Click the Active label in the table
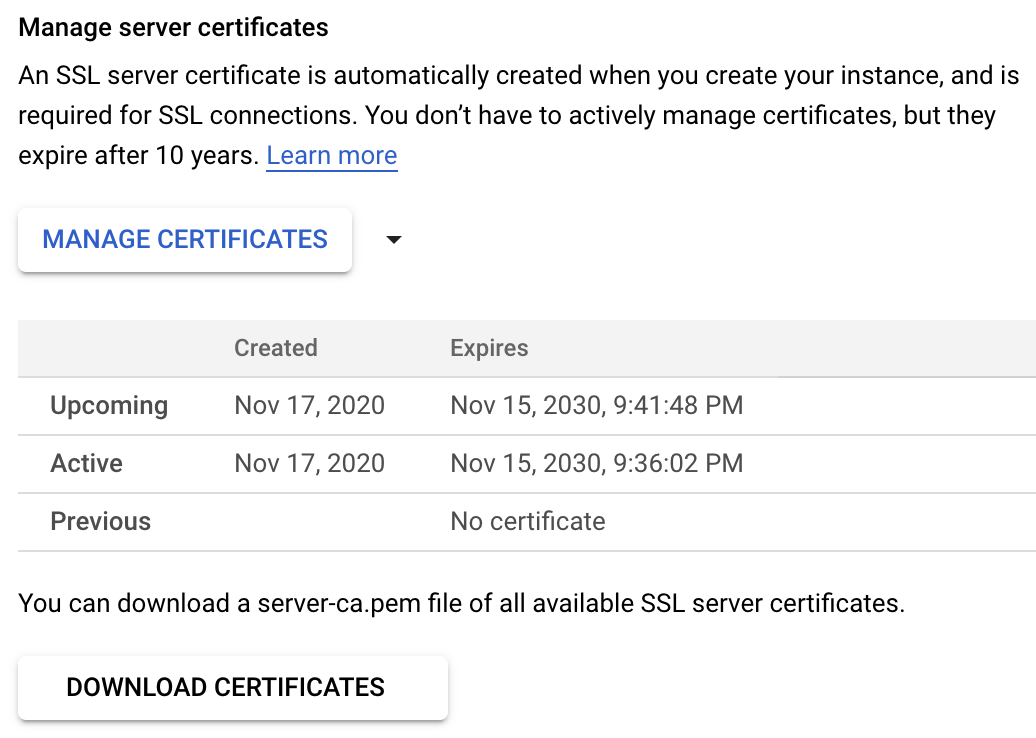This screenshot has height=738, width=1036. pos(86,463)
